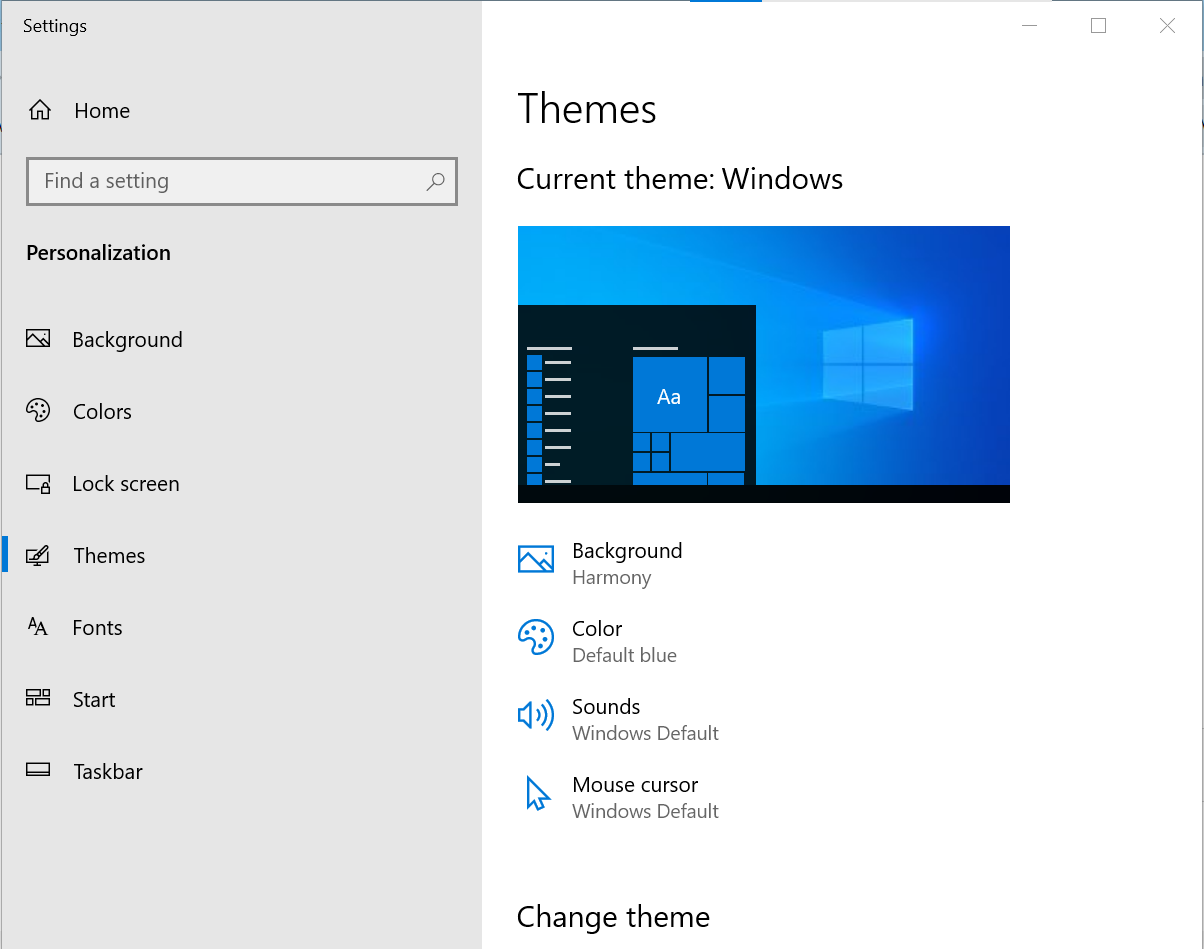Maximize the Settings window
1204x949 pixels.
(1098, 26)
